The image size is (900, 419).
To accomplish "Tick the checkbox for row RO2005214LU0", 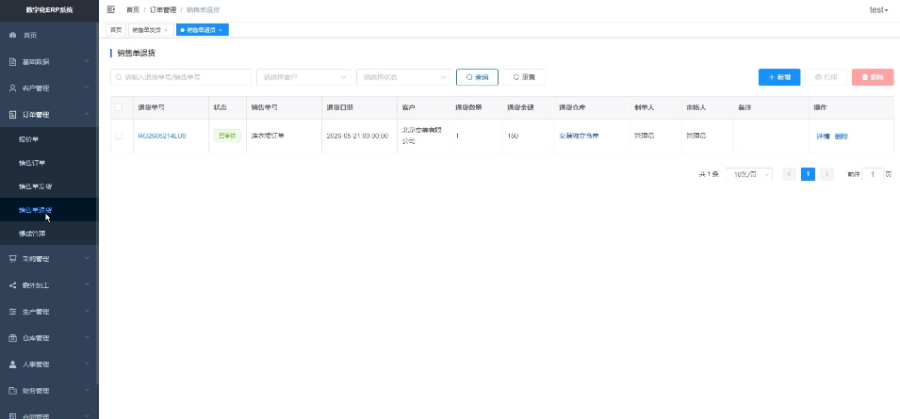I will coord(119,136).
